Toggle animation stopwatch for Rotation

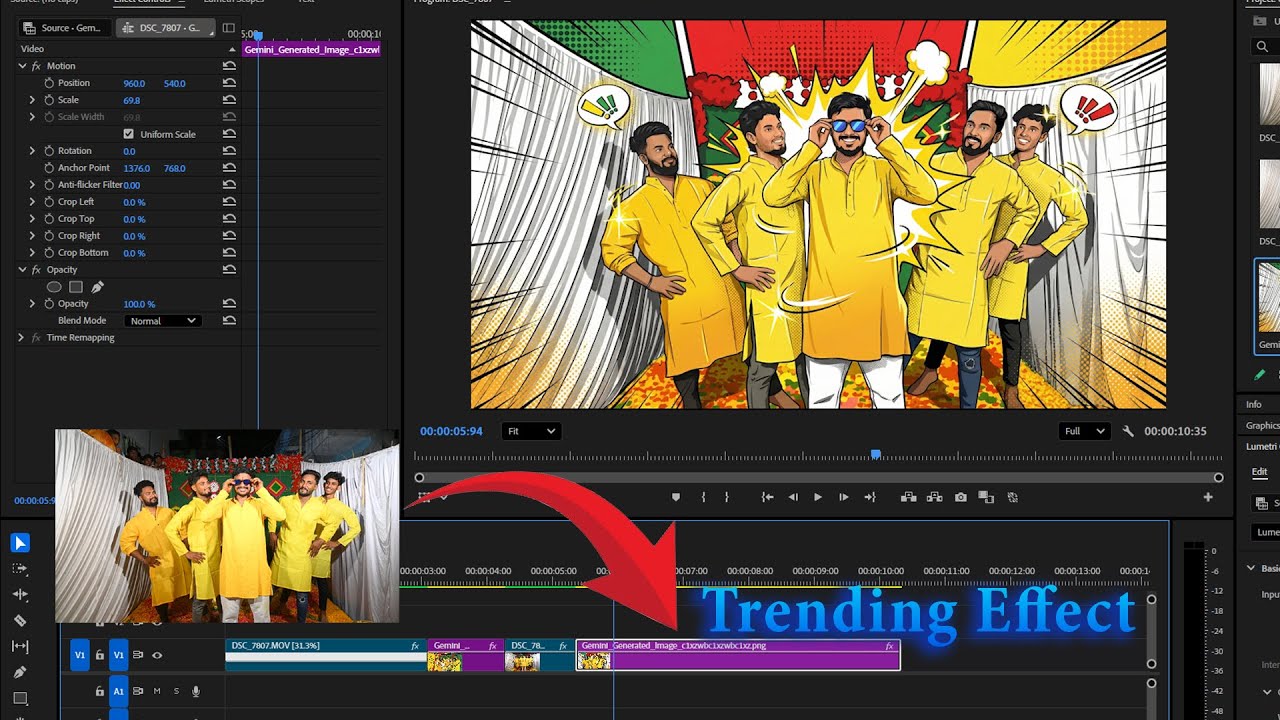click(x=49, y=151)
